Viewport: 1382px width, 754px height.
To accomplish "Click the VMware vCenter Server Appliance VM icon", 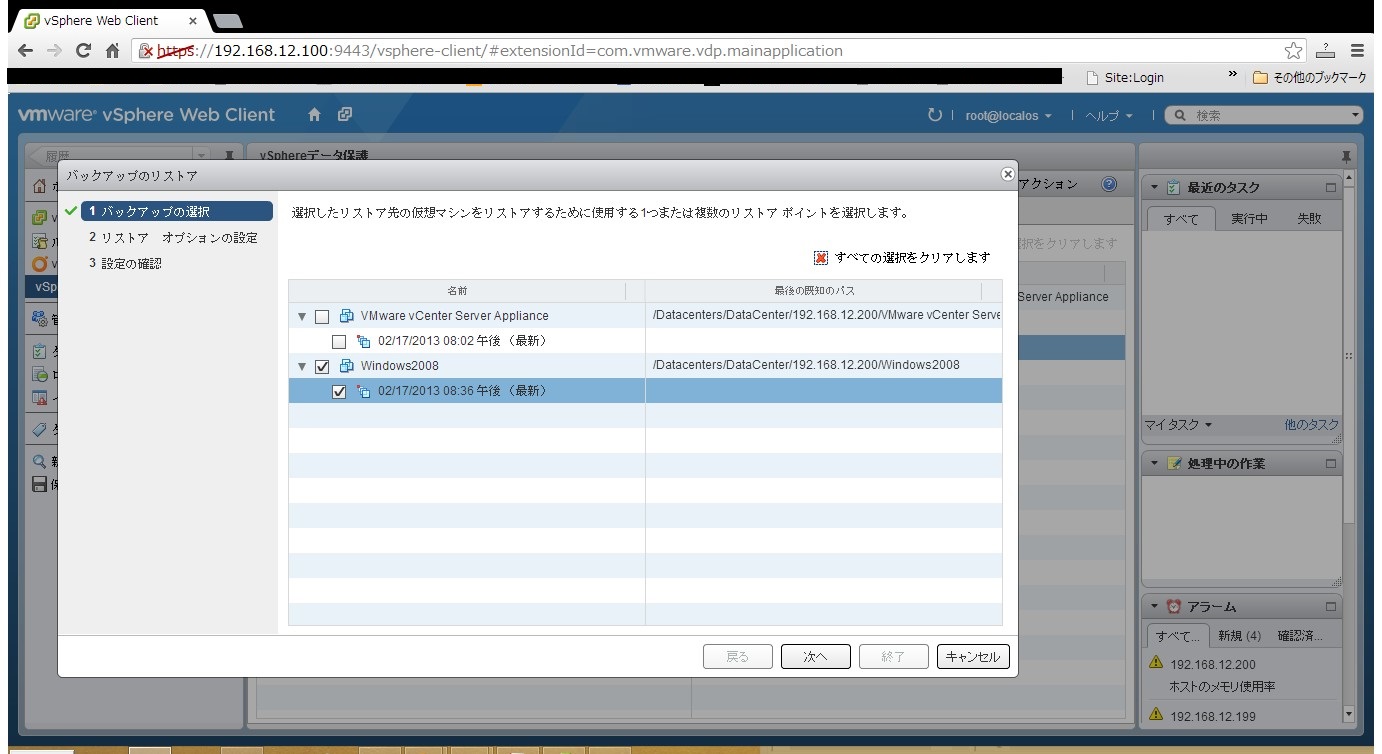I will (x=347, y=316).
